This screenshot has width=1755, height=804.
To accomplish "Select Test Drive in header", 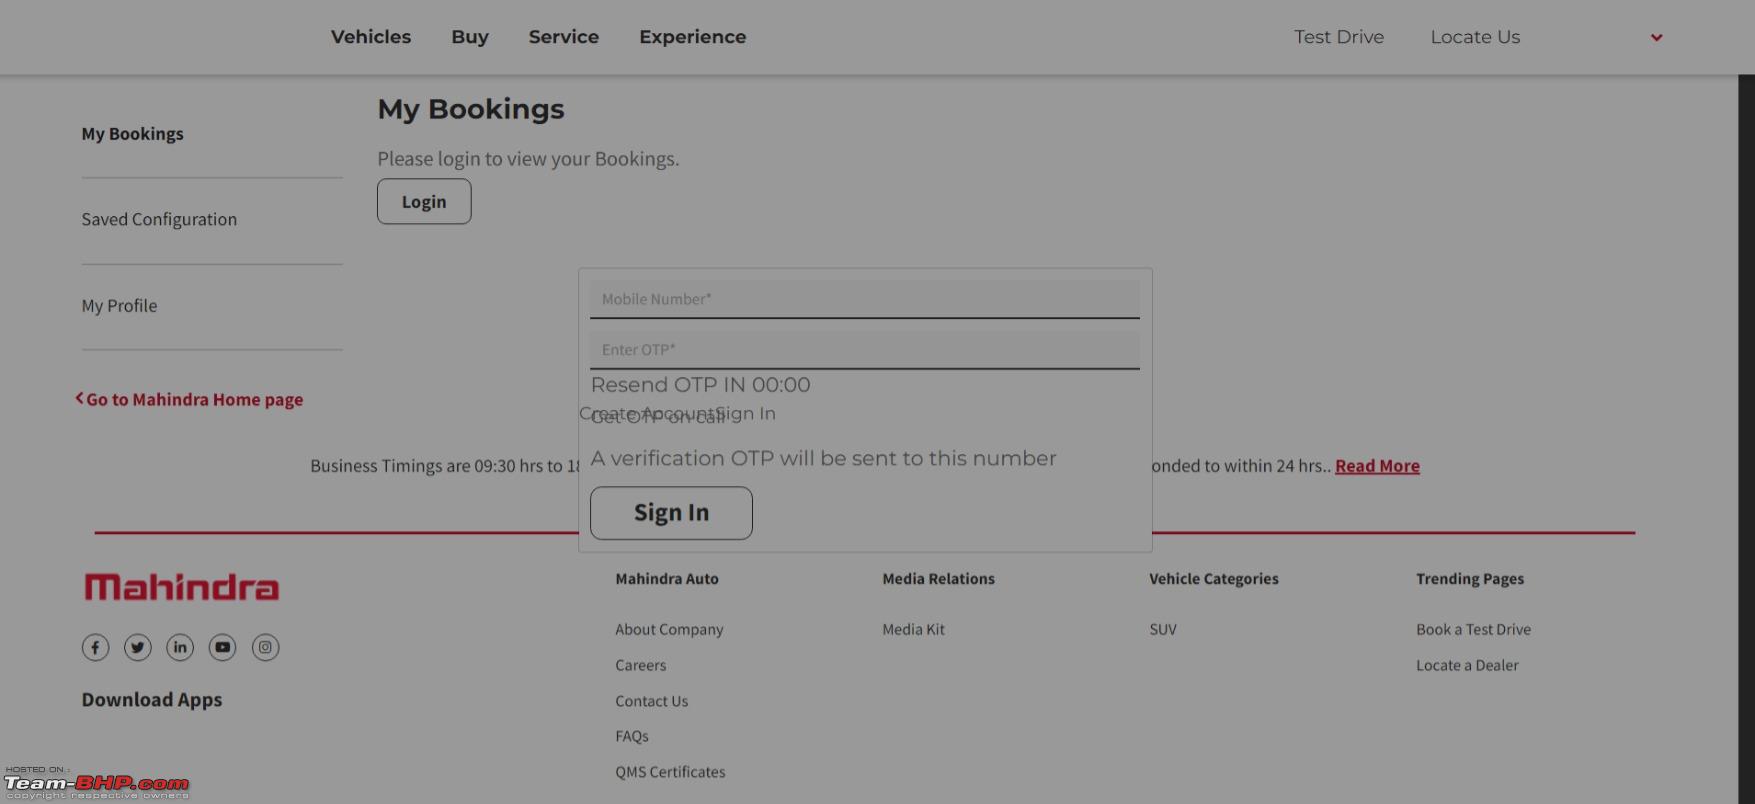I will [x=1339, y=37].
